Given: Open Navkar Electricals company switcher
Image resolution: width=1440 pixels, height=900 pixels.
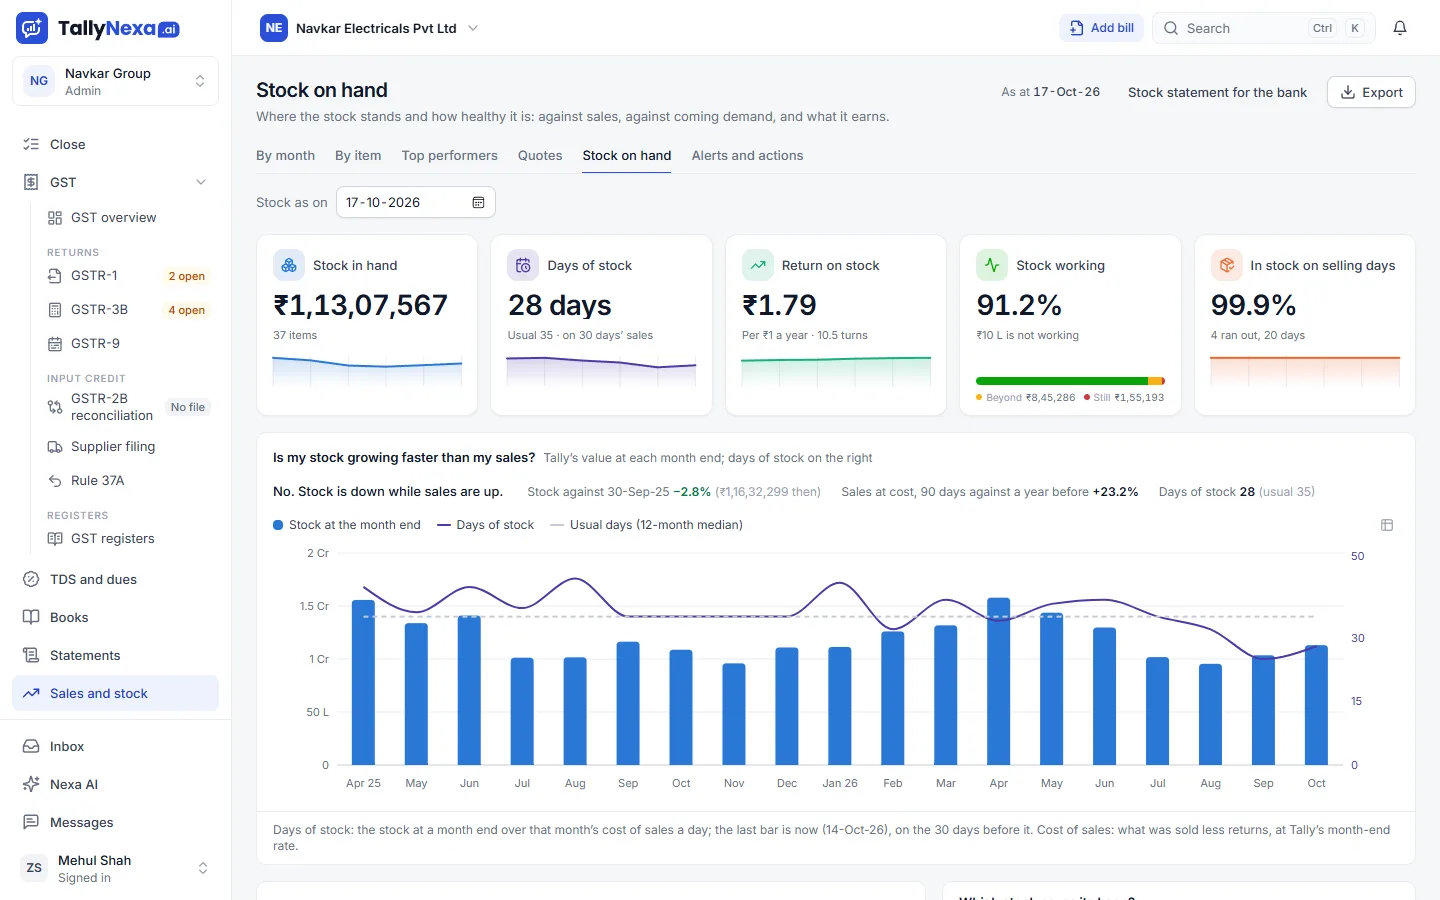Looking at the screenshot, I should [369, 28].
